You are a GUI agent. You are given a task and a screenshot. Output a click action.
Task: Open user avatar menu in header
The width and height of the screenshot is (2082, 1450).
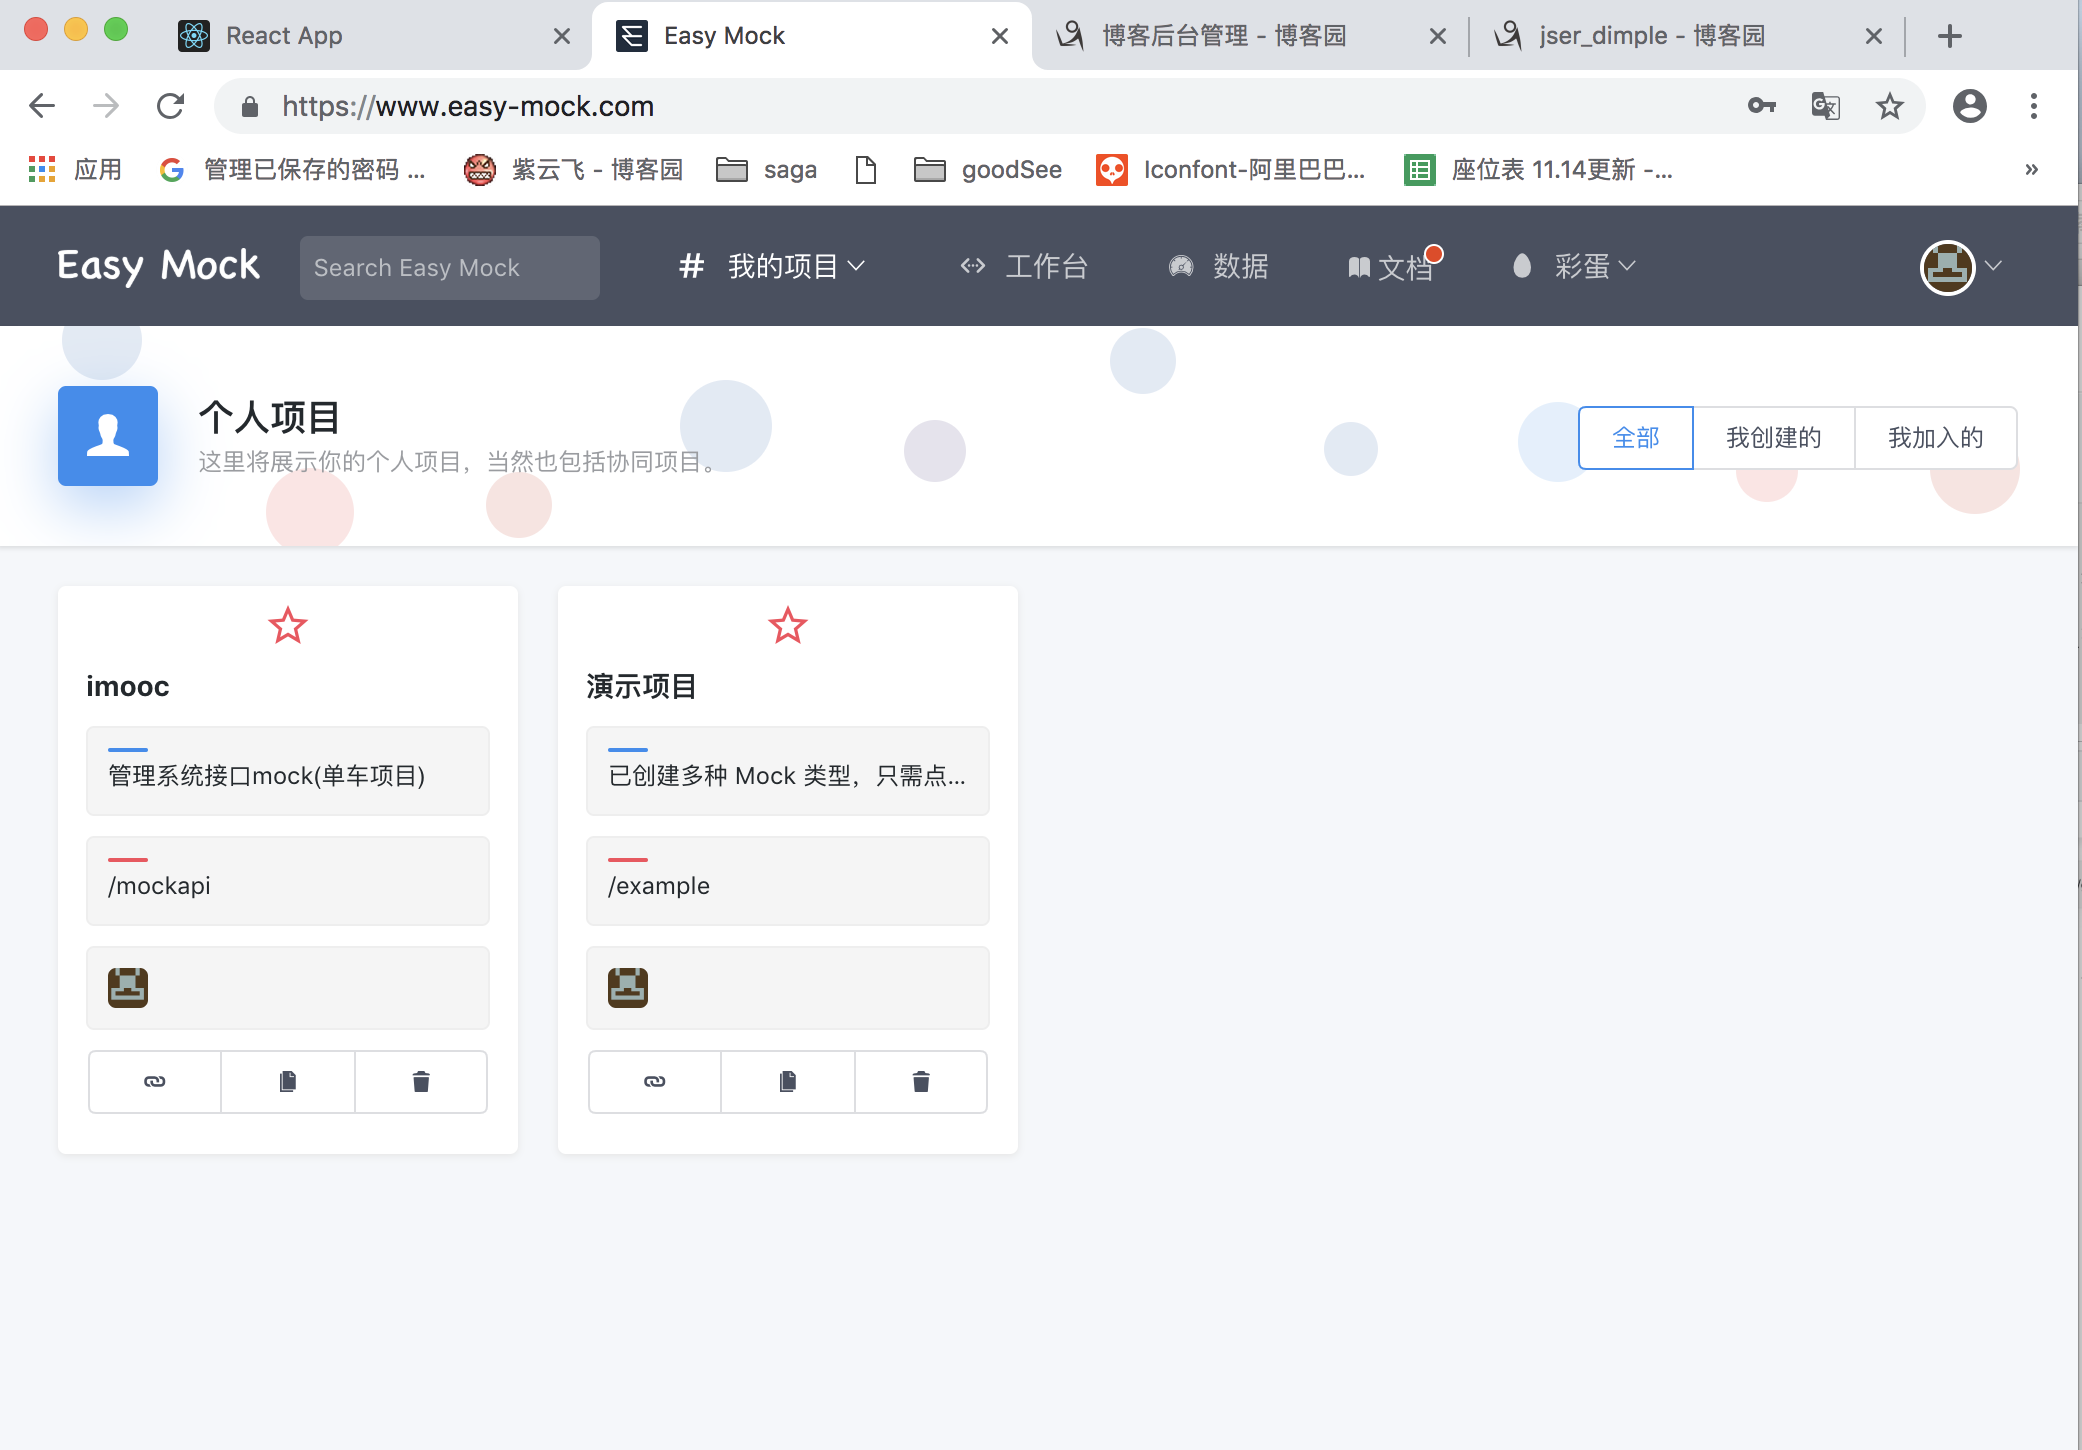pyautogui.click(x=1960, y=267)
